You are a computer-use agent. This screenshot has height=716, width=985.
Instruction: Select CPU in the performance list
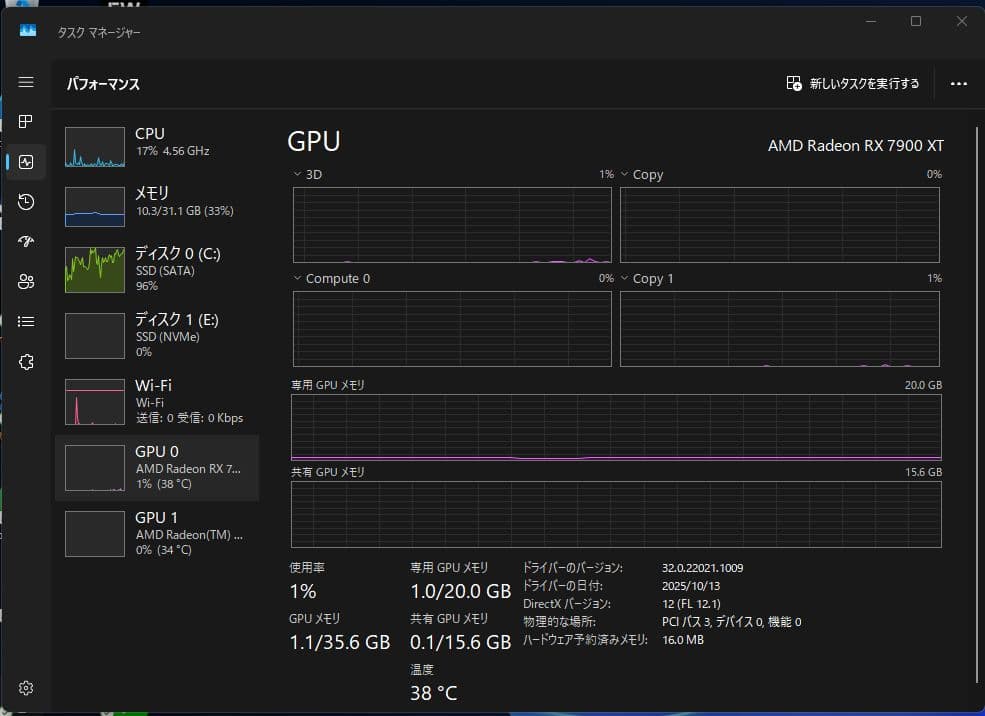157,146
